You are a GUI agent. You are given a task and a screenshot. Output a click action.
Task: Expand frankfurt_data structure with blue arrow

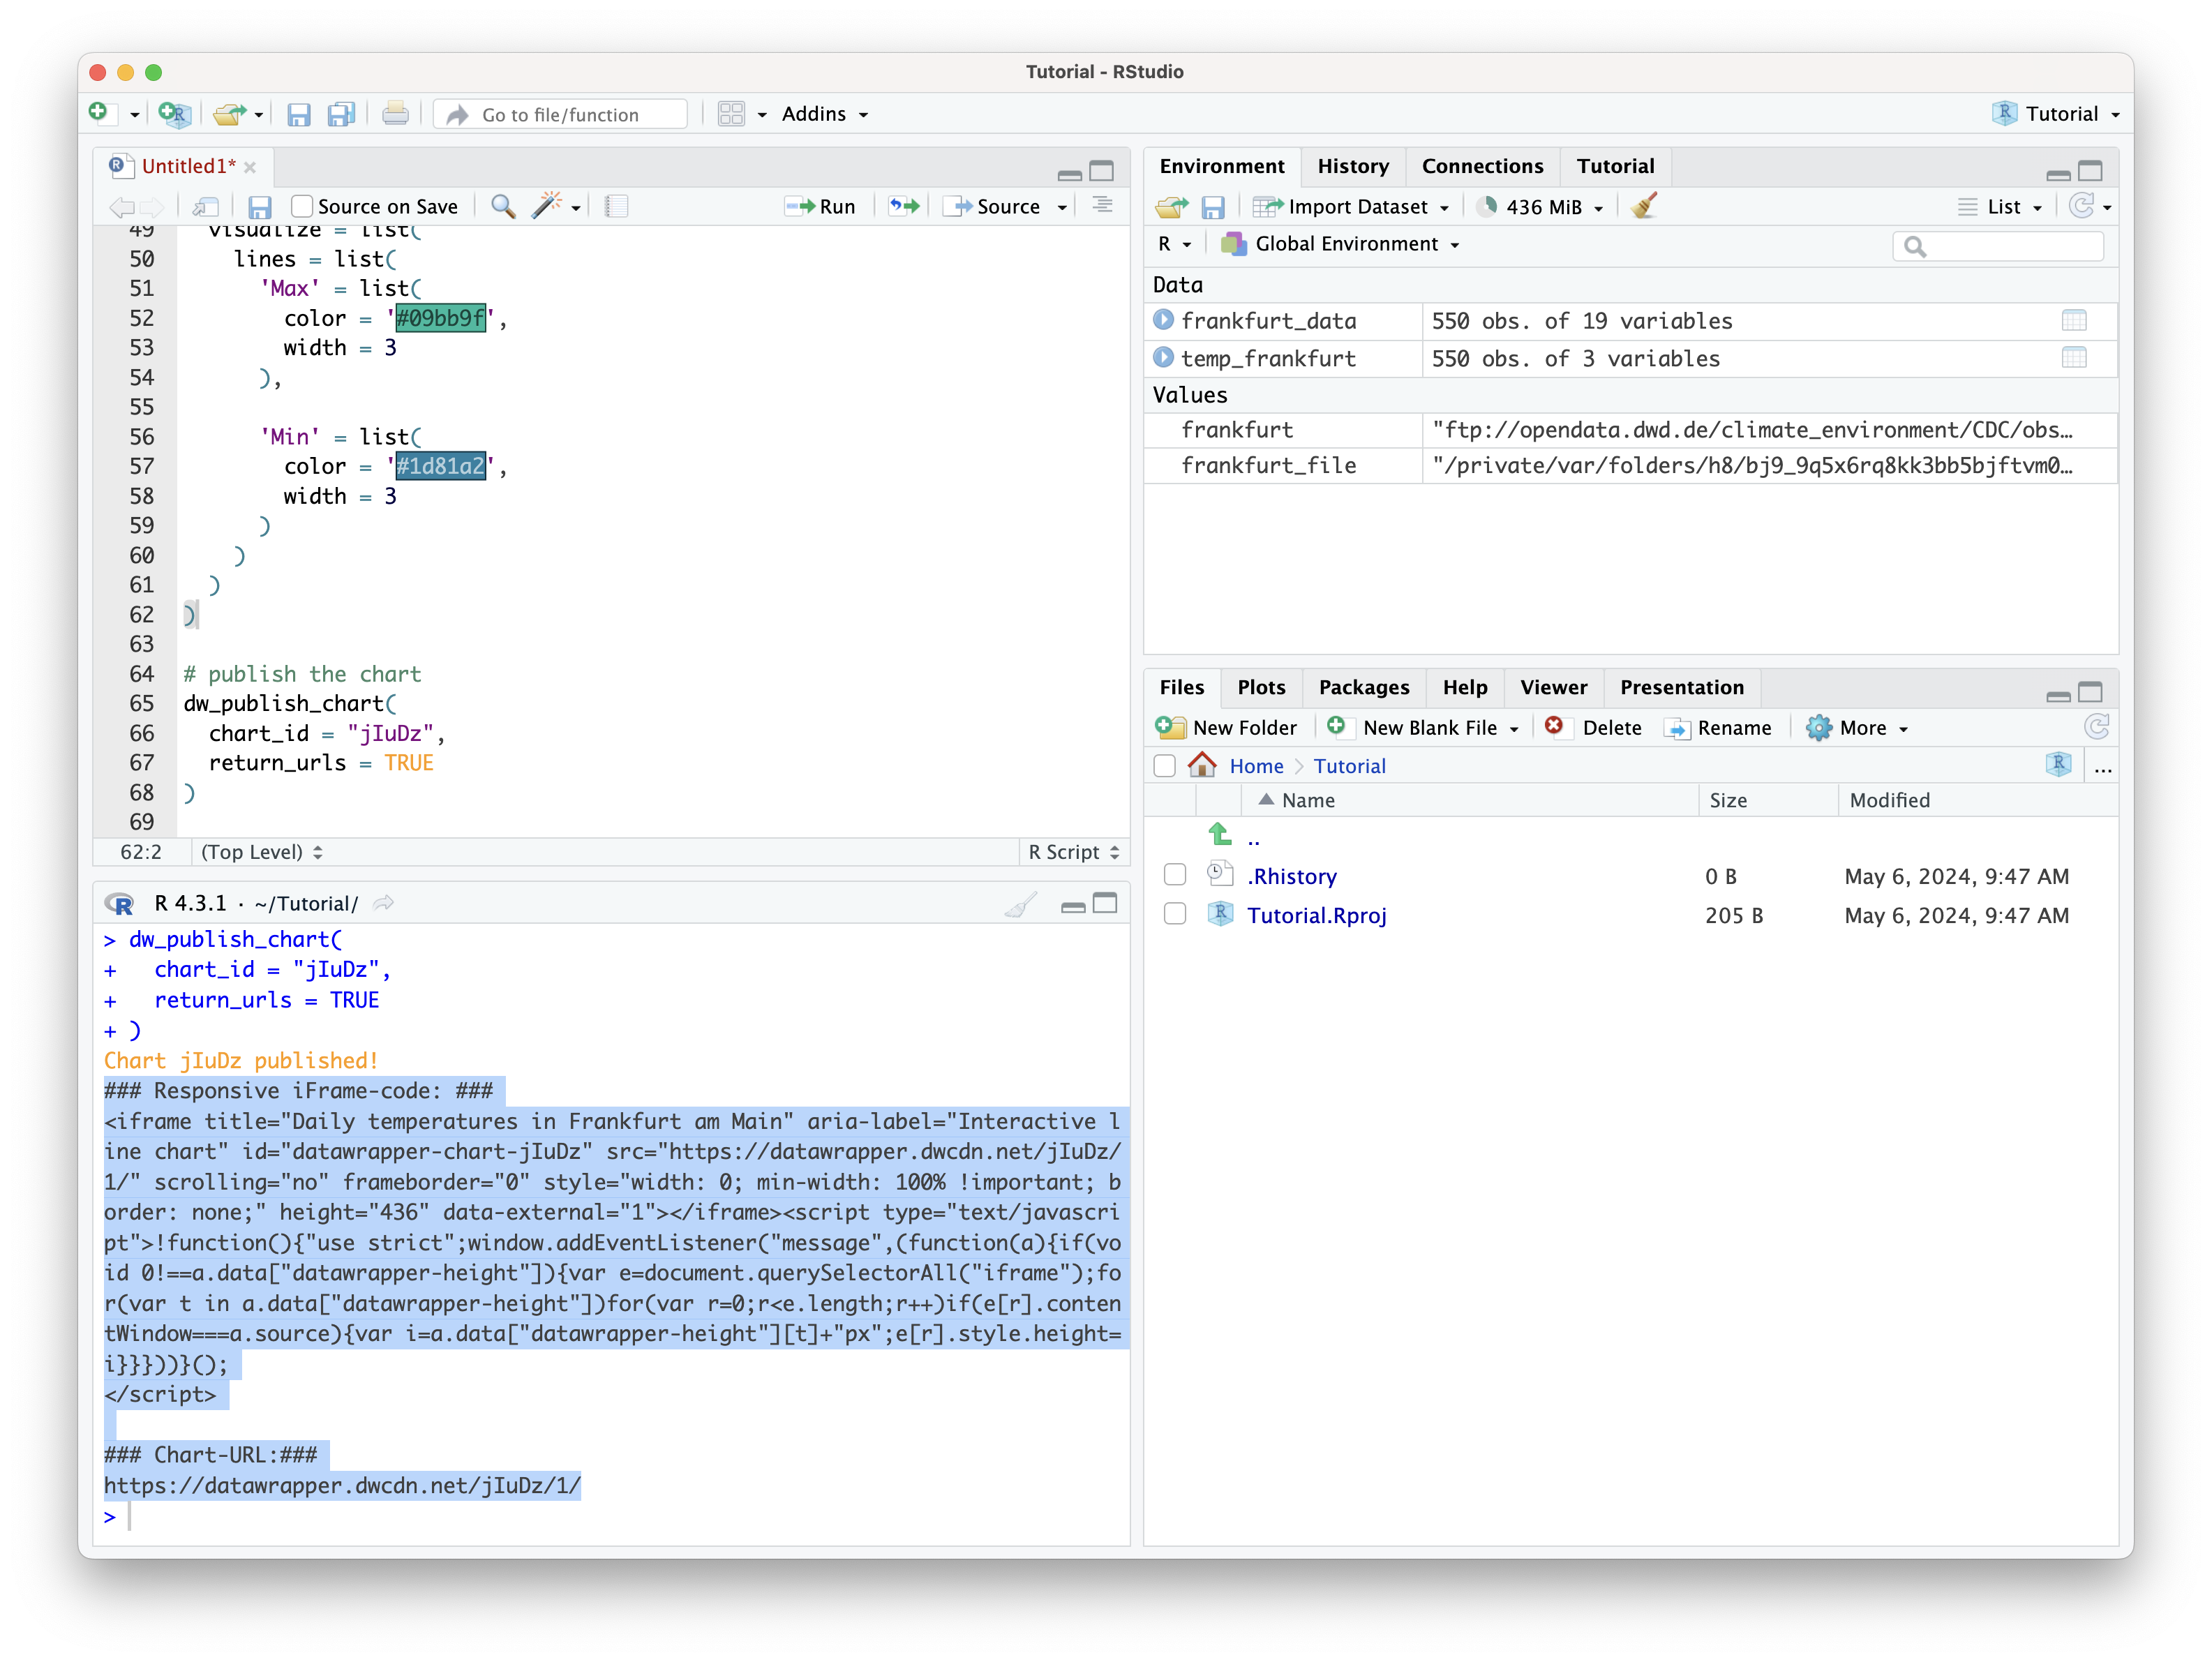[1163, 320]
